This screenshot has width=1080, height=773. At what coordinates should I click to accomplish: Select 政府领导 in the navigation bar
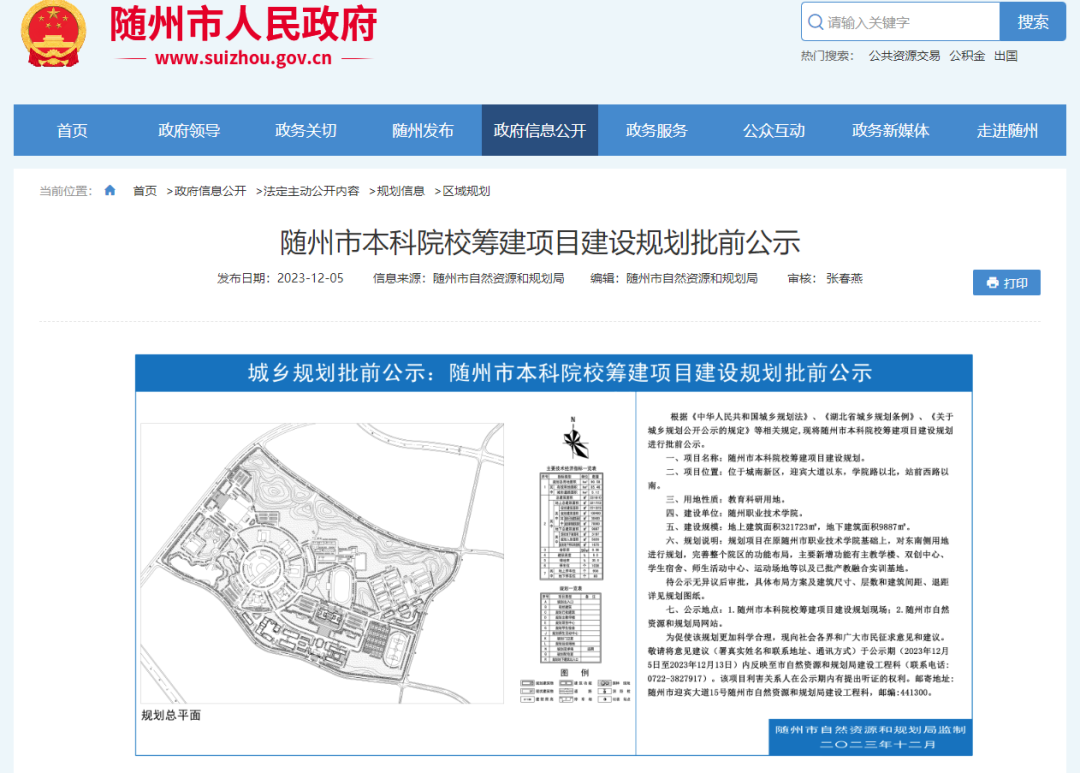(x=188, y=130)
